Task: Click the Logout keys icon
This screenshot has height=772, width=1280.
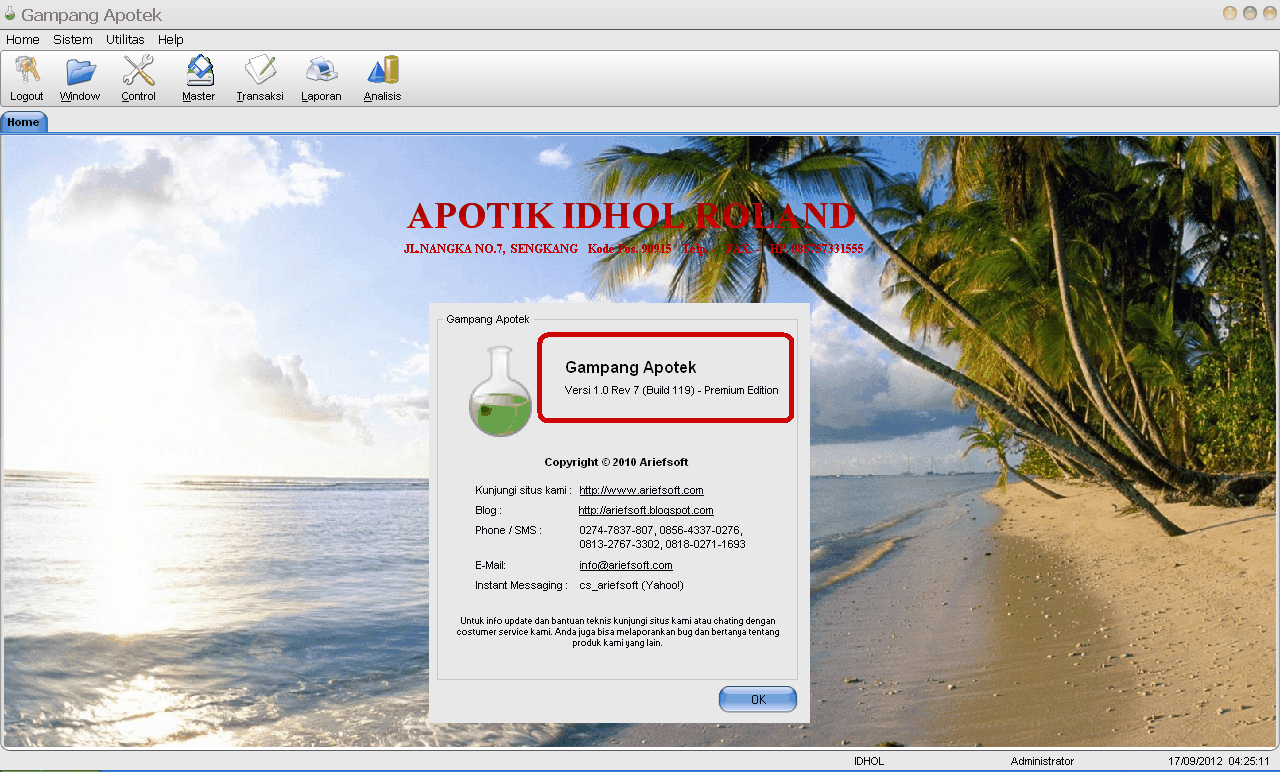Action: (x=27, y=71)
